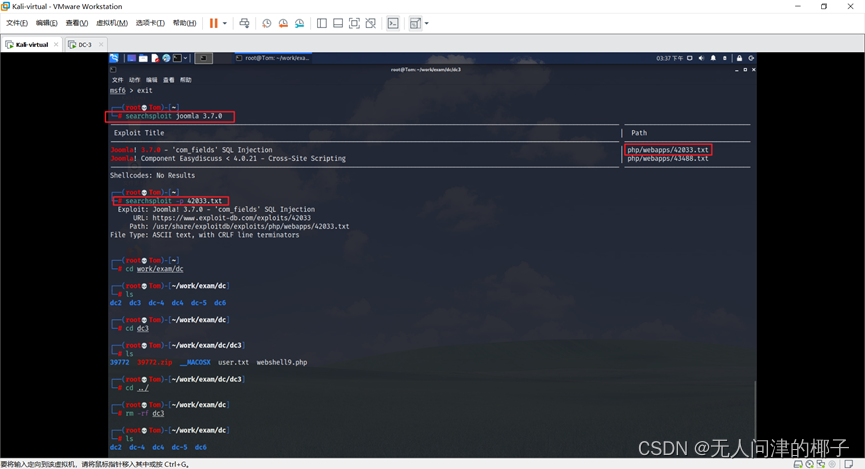Pause the virtual machine with the orange button
This screenshot has height=469, width=865.
coord(213,23)
